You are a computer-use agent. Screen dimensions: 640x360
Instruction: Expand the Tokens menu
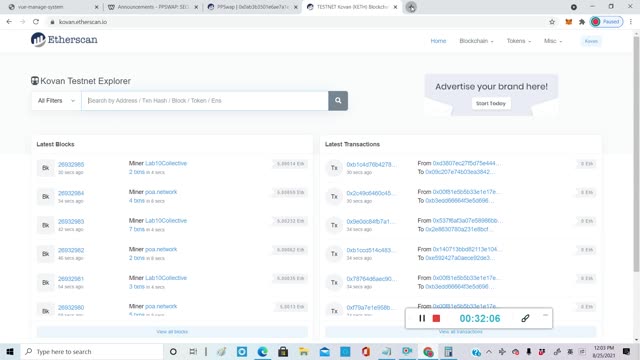tap(519, 41)
